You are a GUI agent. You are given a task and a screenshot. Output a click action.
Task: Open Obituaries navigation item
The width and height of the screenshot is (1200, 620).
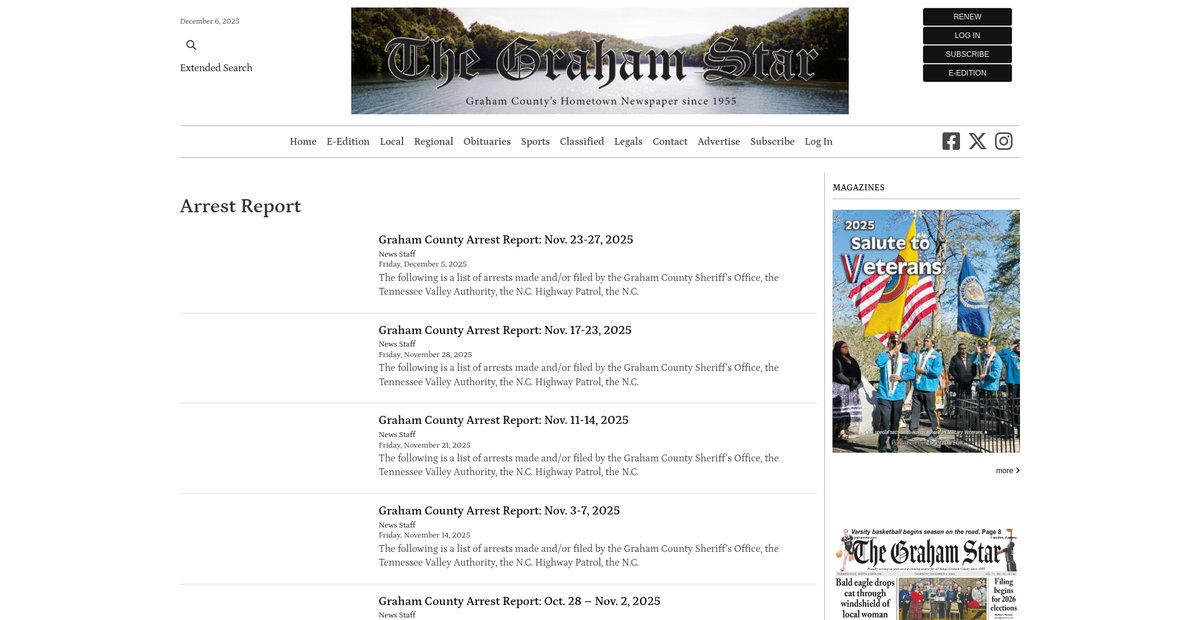(x=487, y=142)
